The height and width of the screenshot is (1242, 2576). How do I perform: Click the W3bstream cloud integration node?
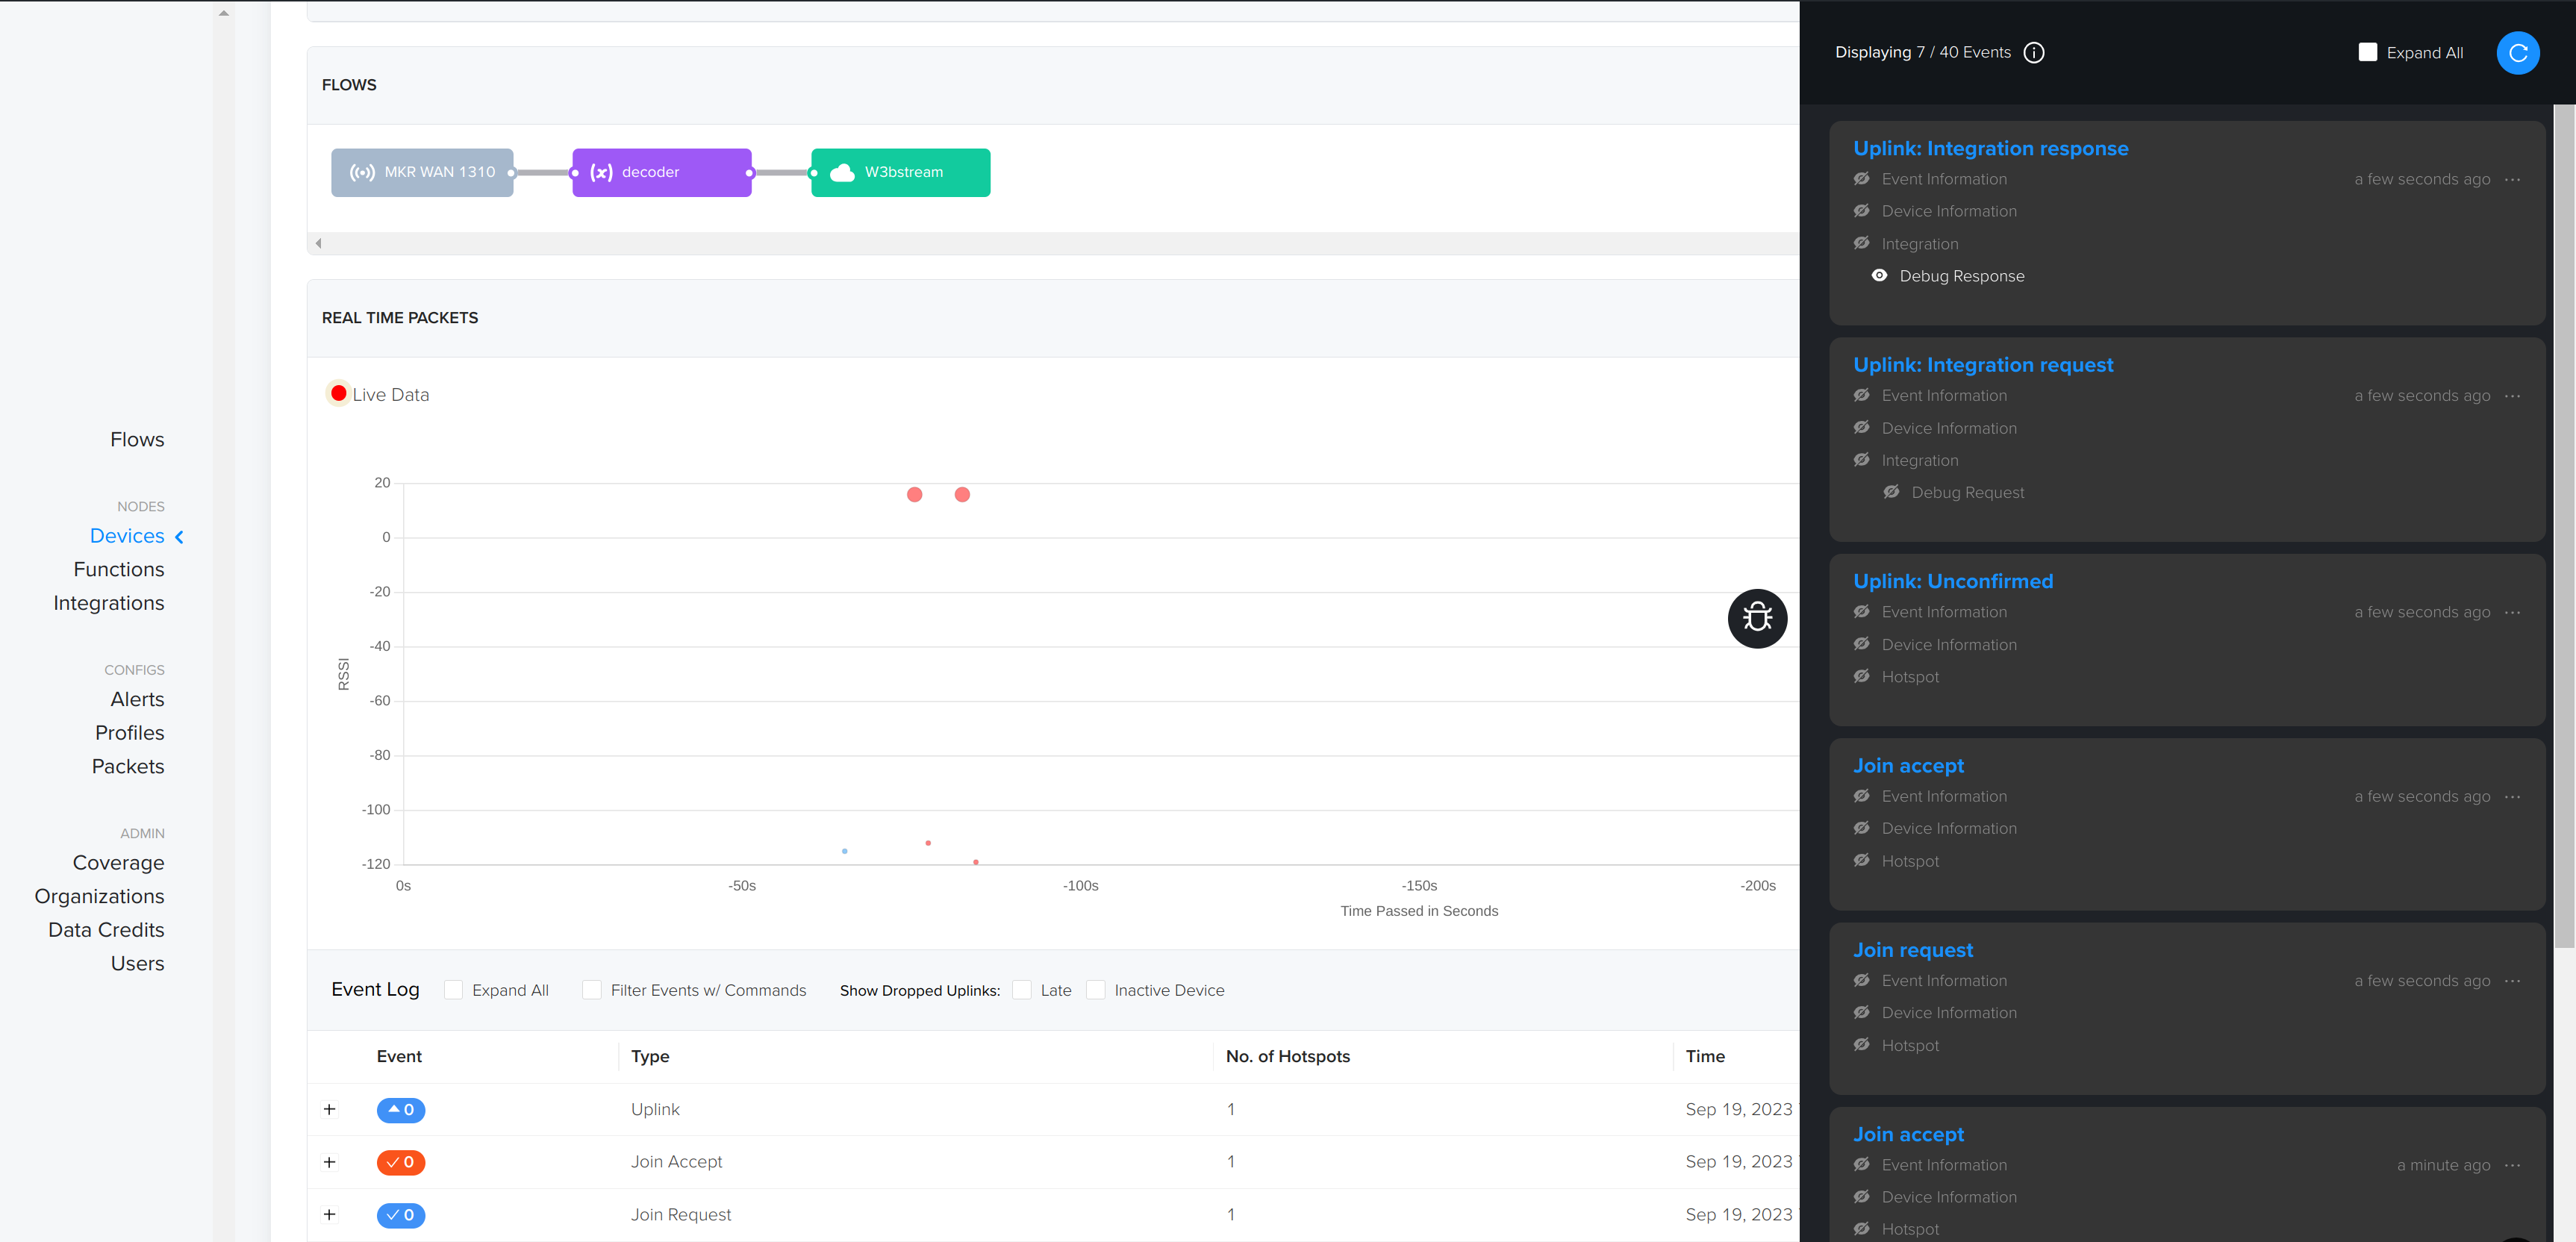pyautogui.click(x=900, y=172)
